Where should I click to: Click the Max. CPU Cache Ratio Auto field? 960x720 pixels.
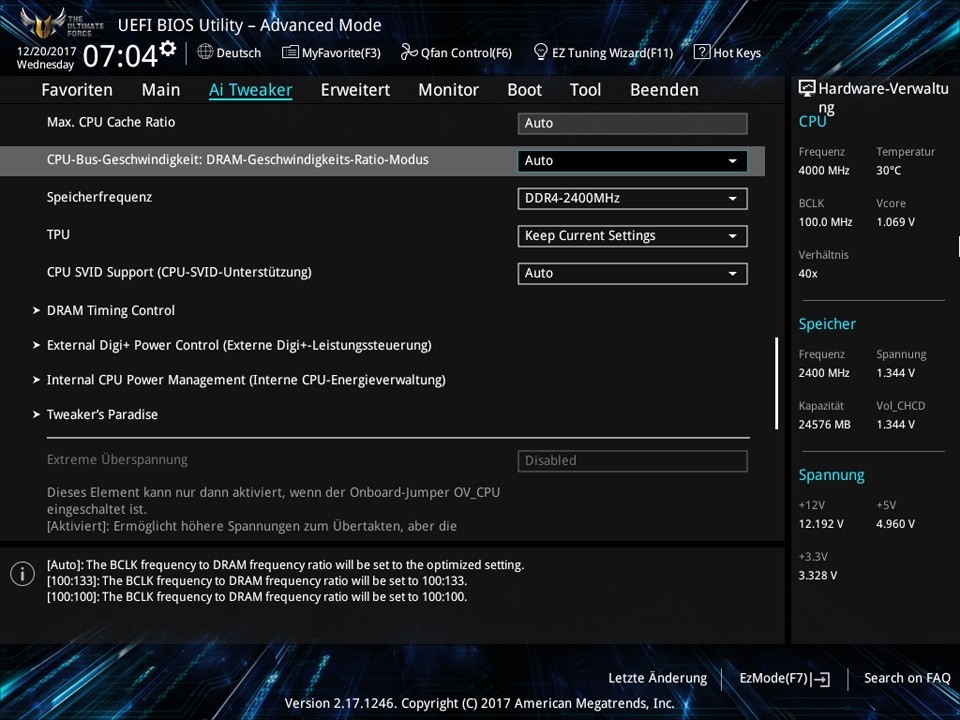632,123
